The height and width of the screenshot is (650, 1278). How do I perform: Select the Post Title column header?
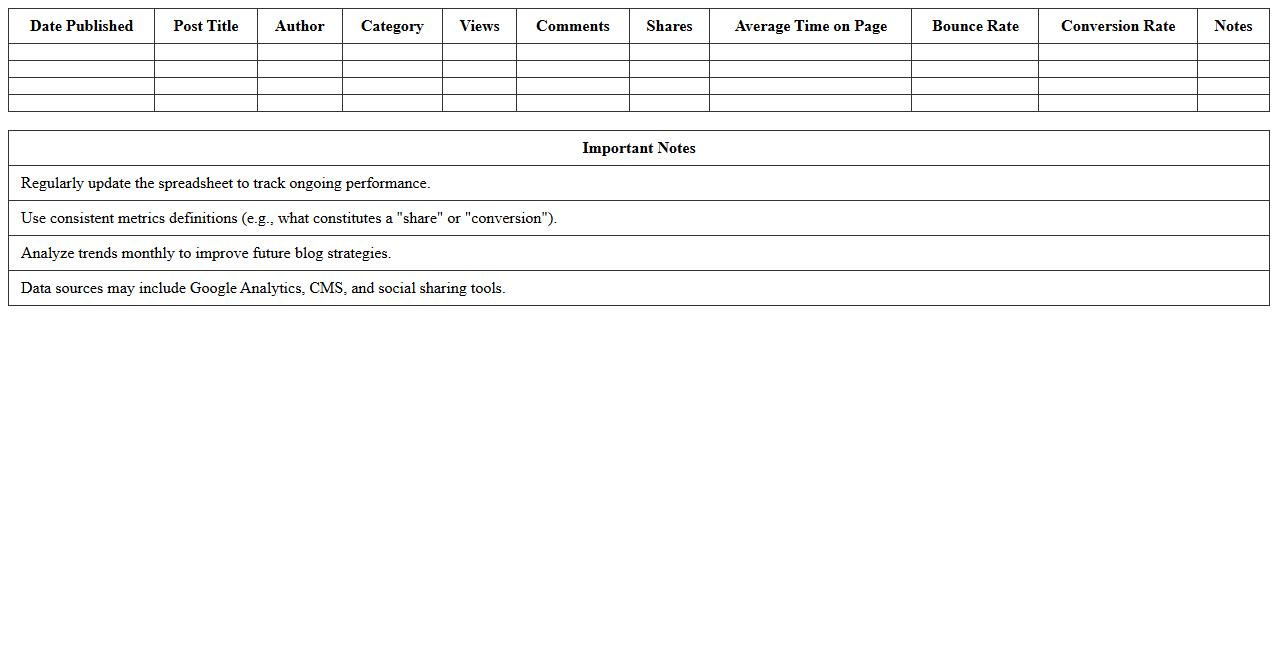coord(205,26)
